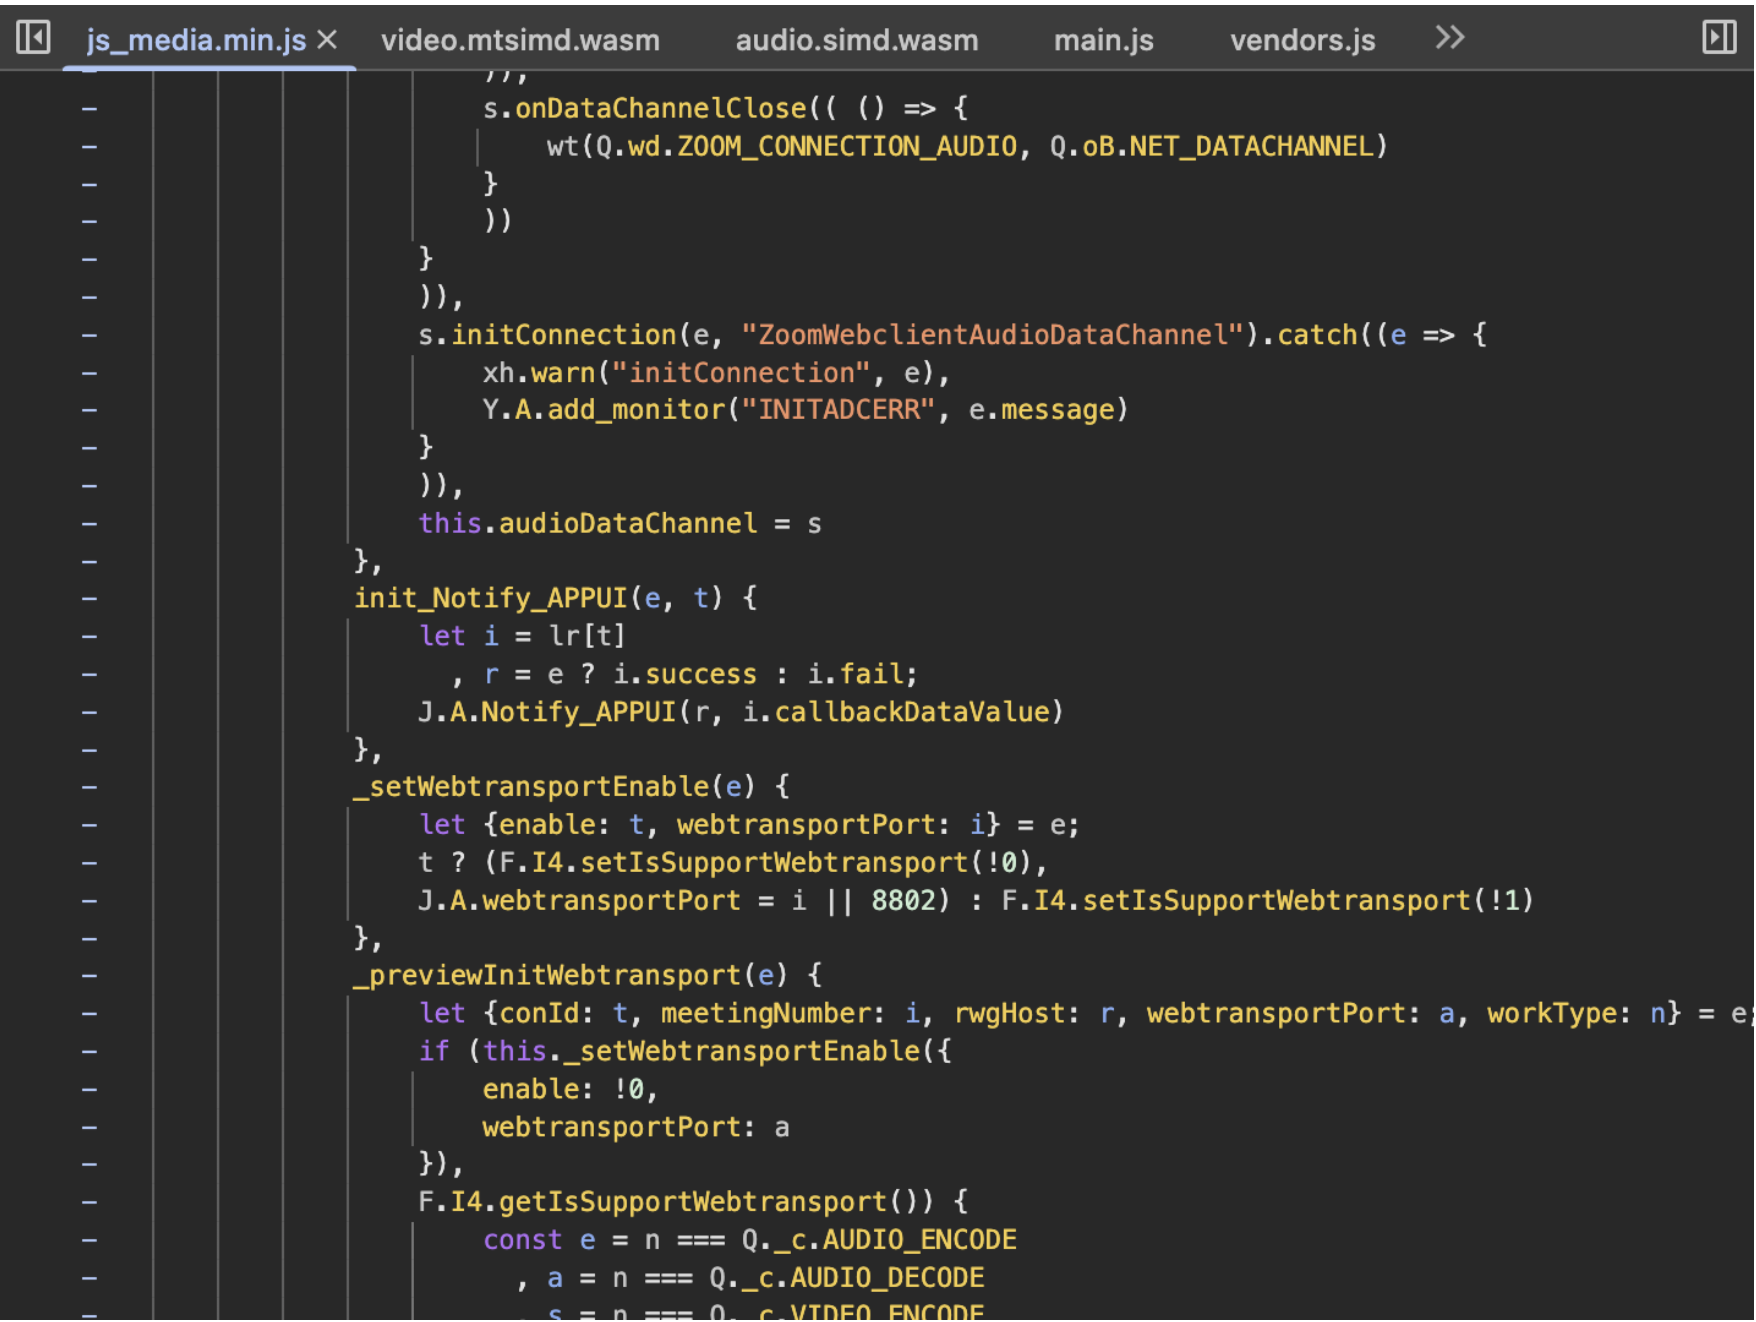The width and height of the screenshot is (1756, 1322).
Task: Click the gutter dash beside _previewInitWebtransport(e) line
Action: point(89,976)
